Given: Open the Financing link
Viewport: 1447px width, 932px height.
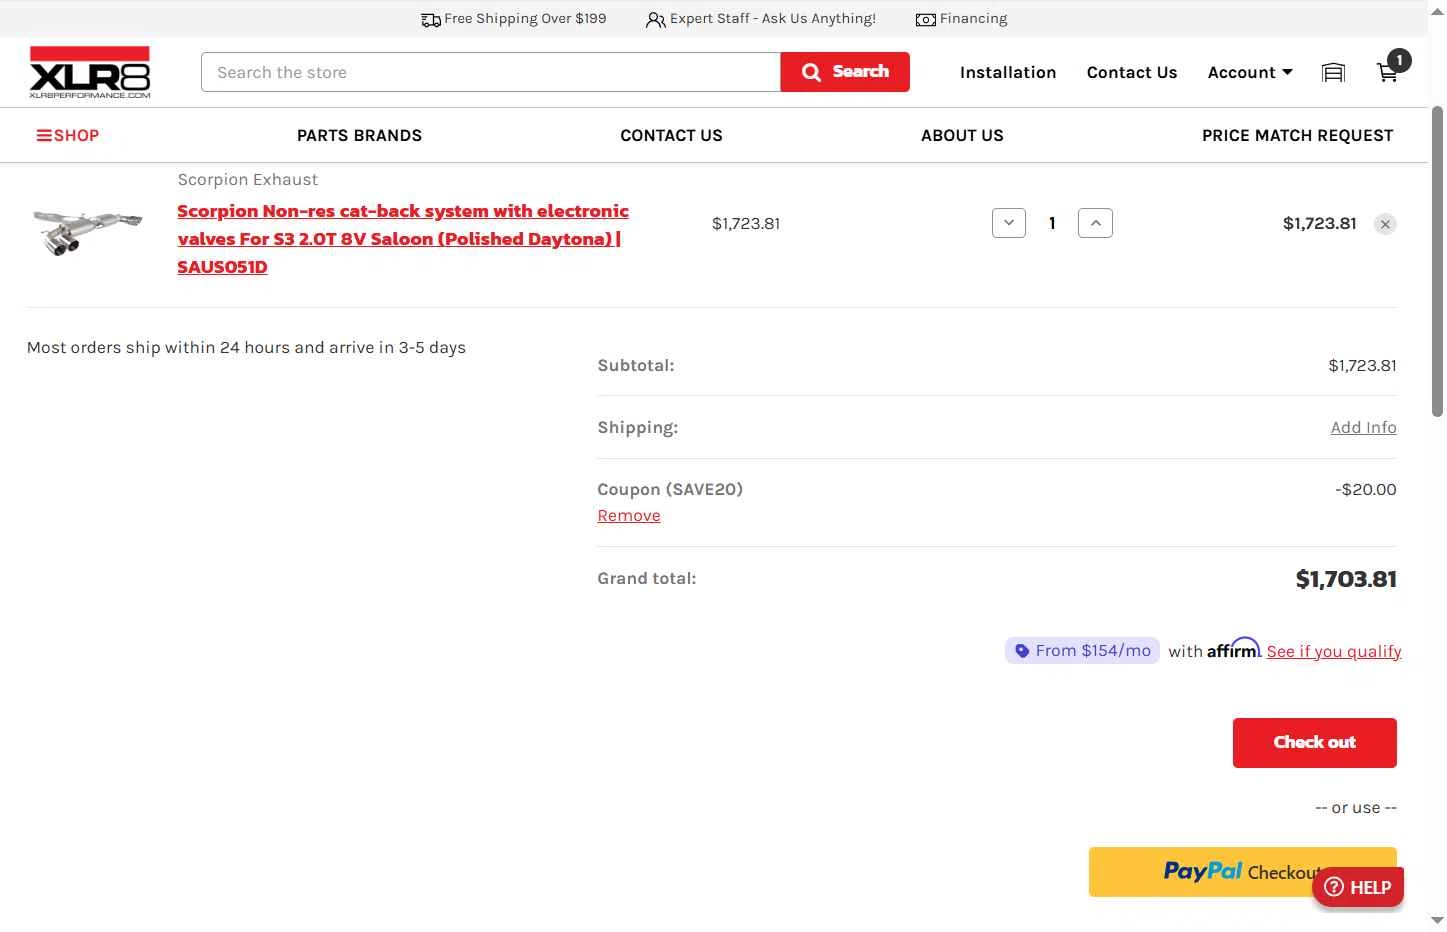Looking at the screenshot, I should click(962, 19).
